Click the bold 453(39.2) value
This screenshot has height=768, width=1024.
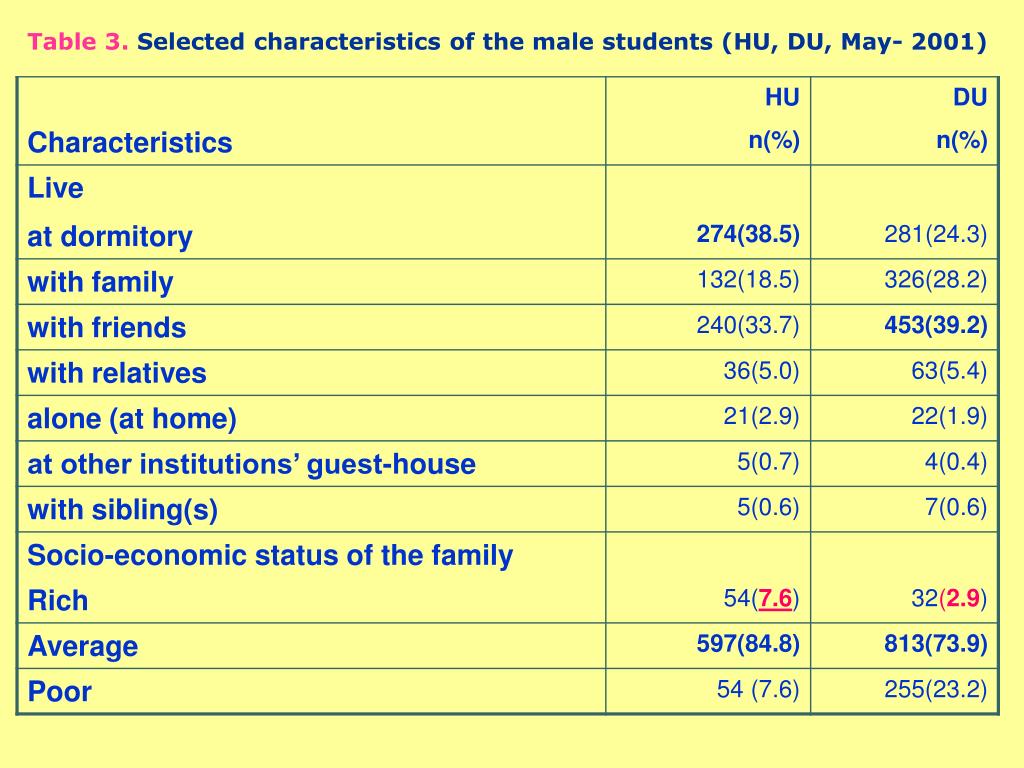pos(935,325)
